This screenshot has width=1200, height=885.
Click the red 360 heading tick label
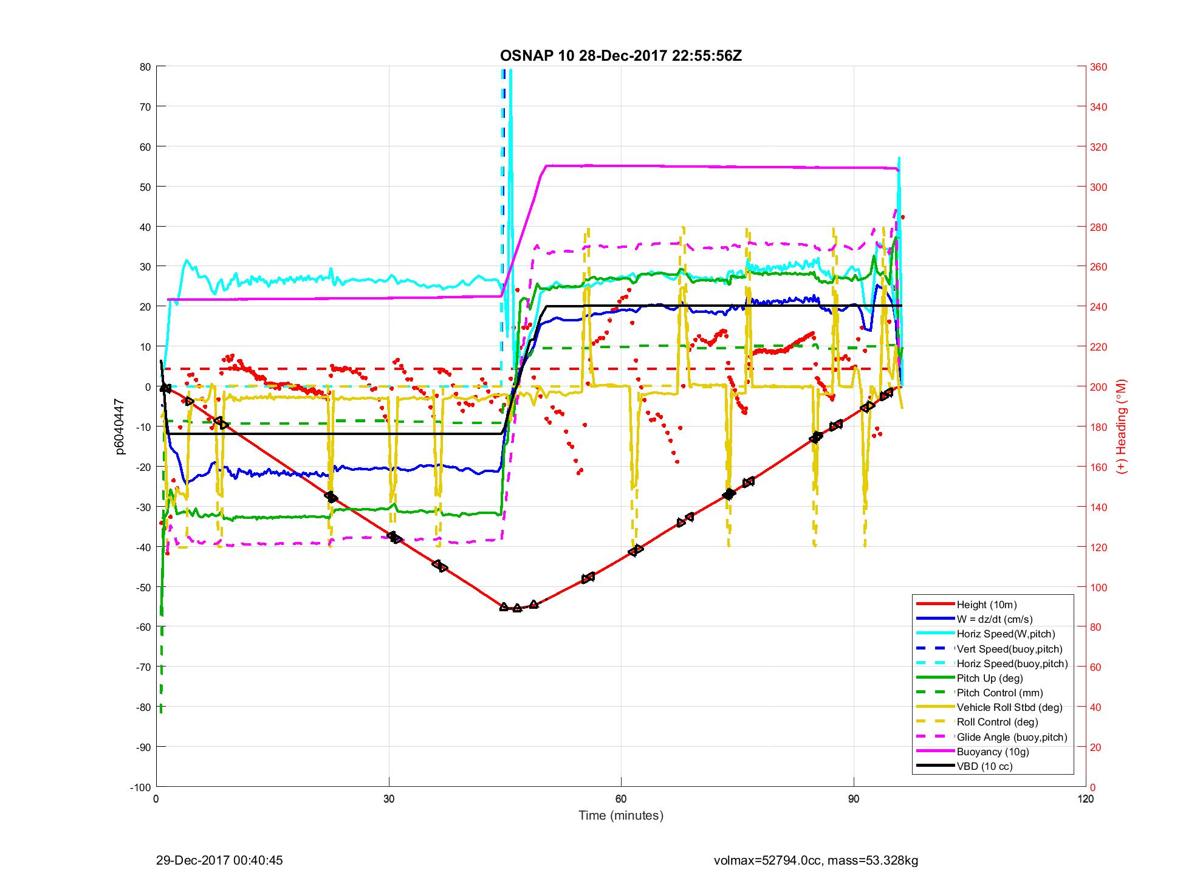(1099, 67)
